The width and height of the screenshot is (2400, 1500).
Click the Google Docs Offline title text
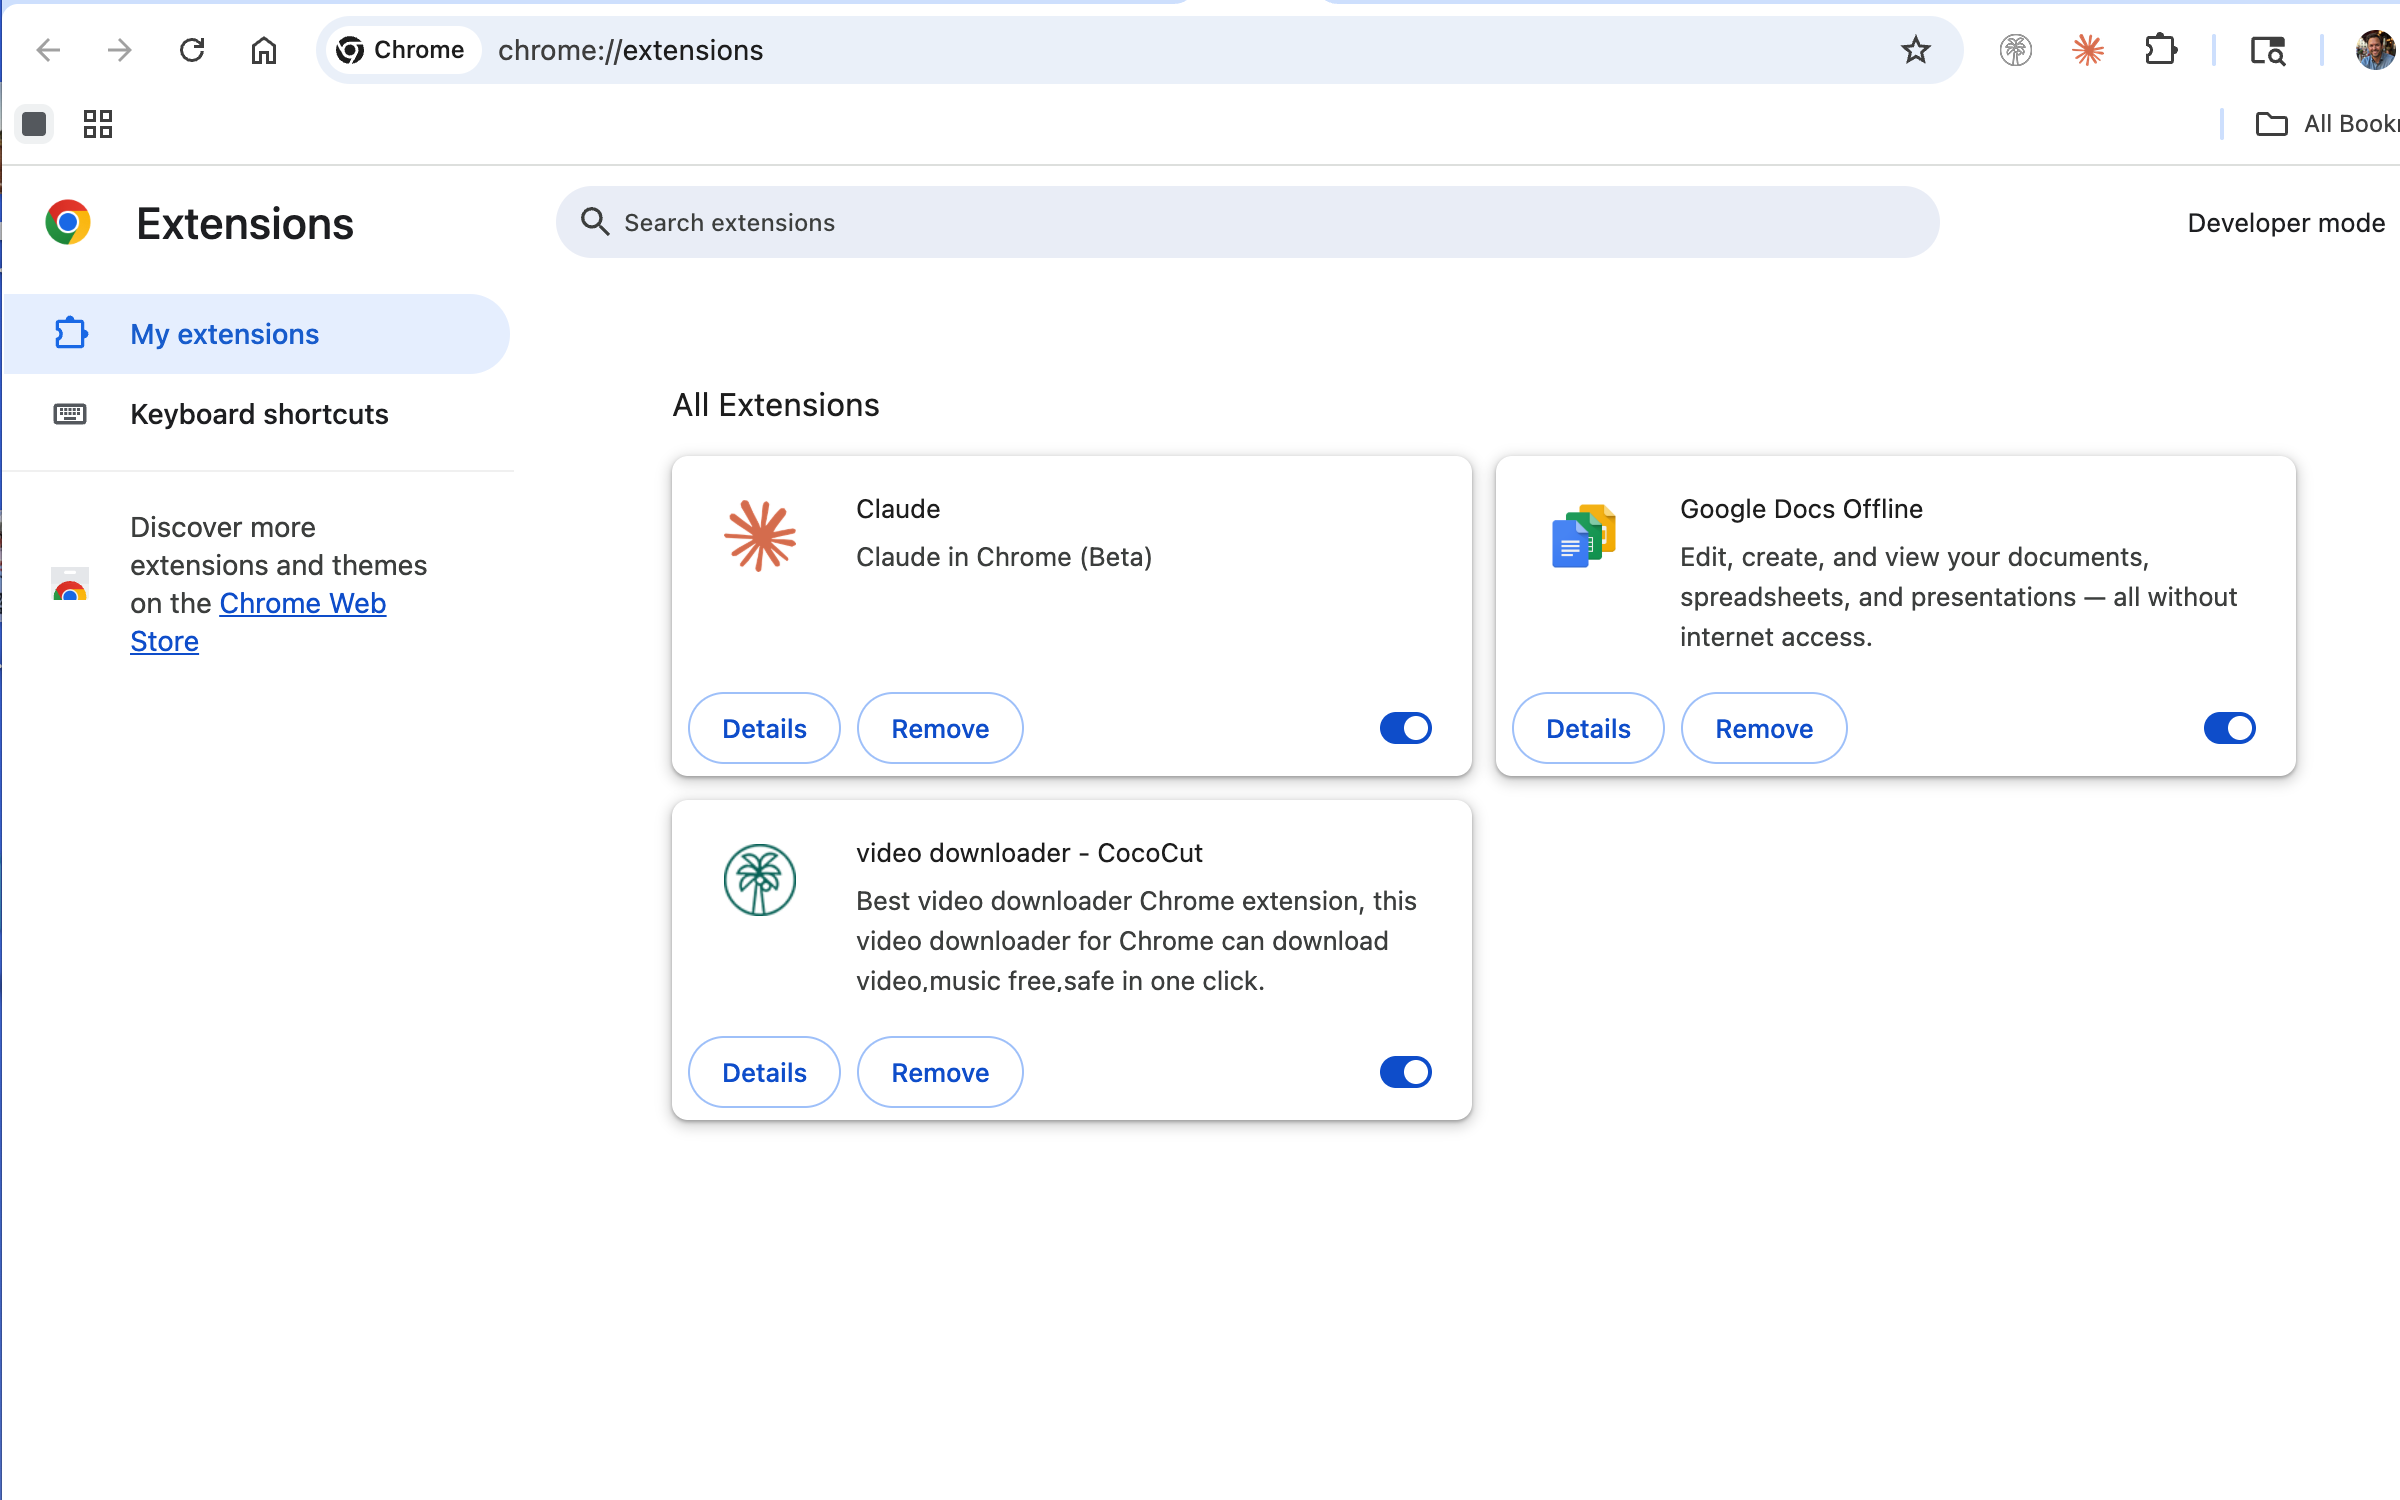click(x=1801, y=509)
